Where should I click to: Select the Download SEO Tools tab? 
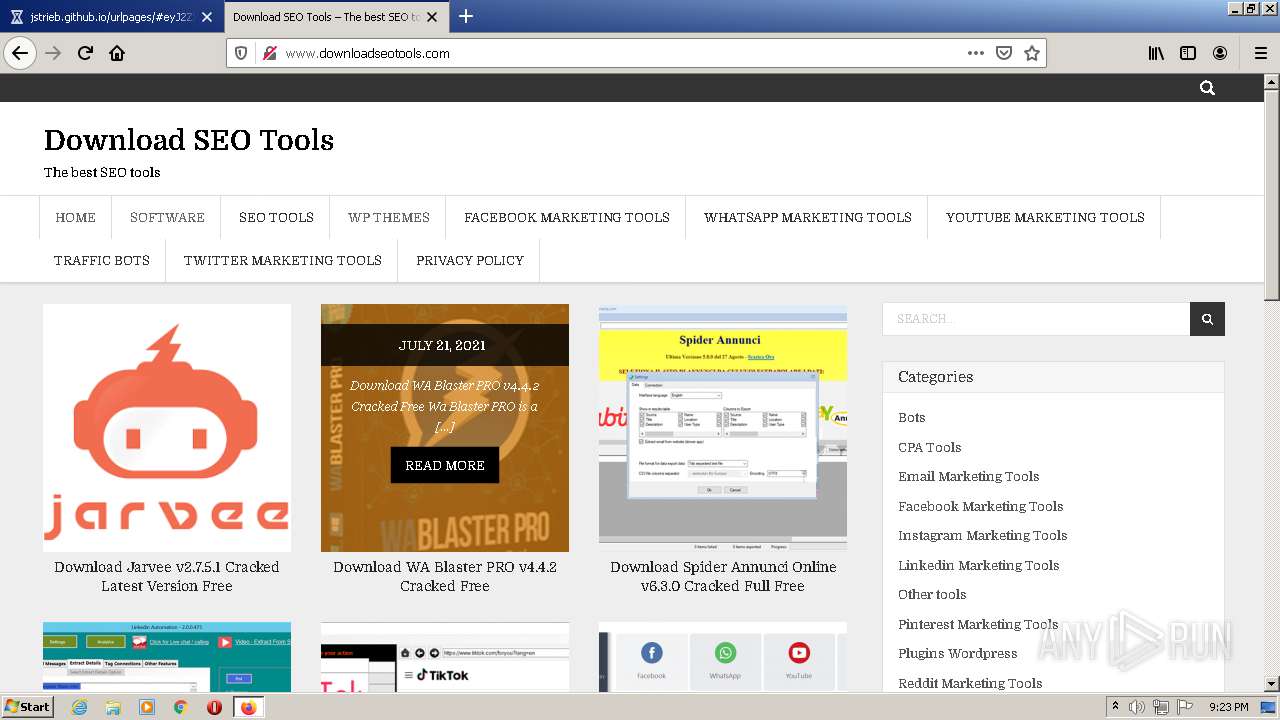click(335, 17)
